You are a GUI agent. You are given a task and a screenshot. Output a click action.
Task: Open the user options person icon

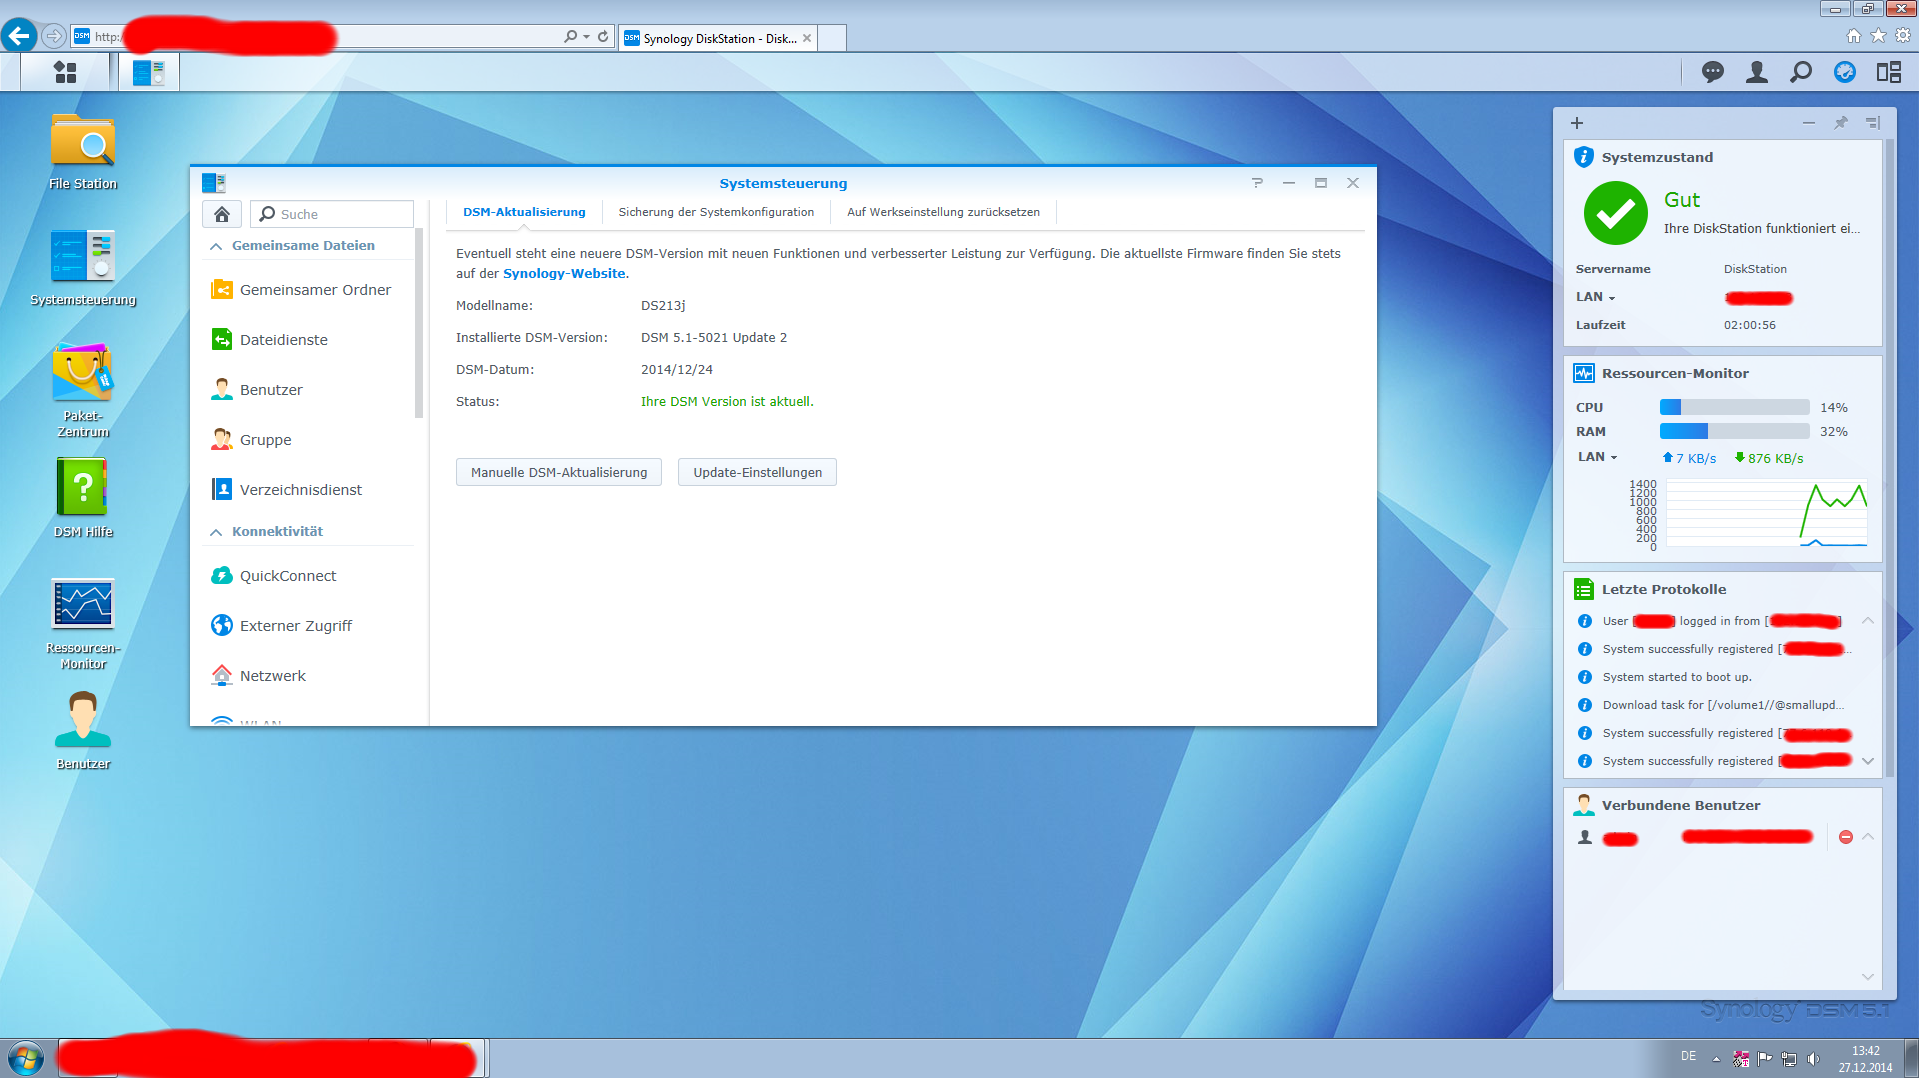pos(1756,72)
